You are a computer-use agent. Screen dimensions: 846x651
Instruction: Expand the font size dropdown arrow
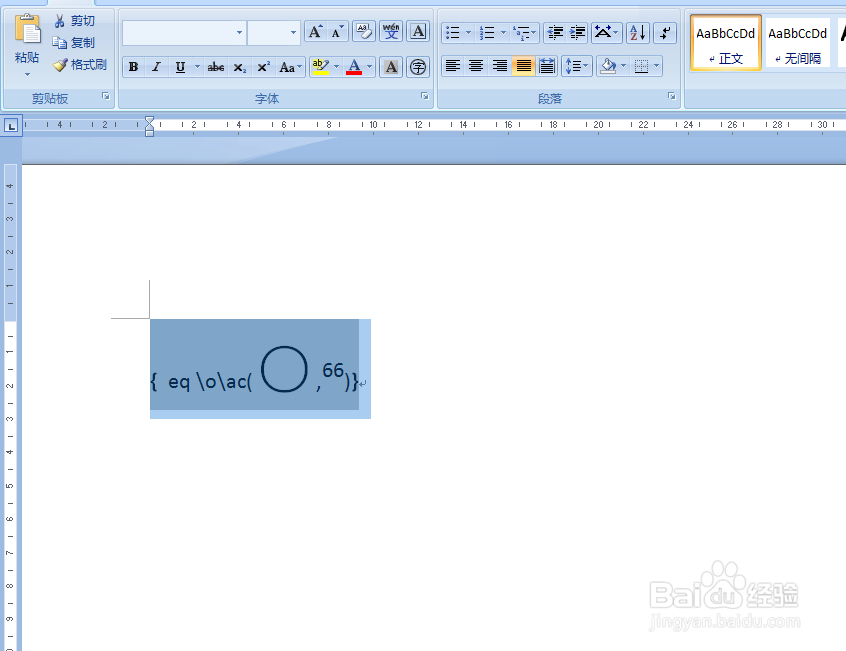tap(293, 33)
